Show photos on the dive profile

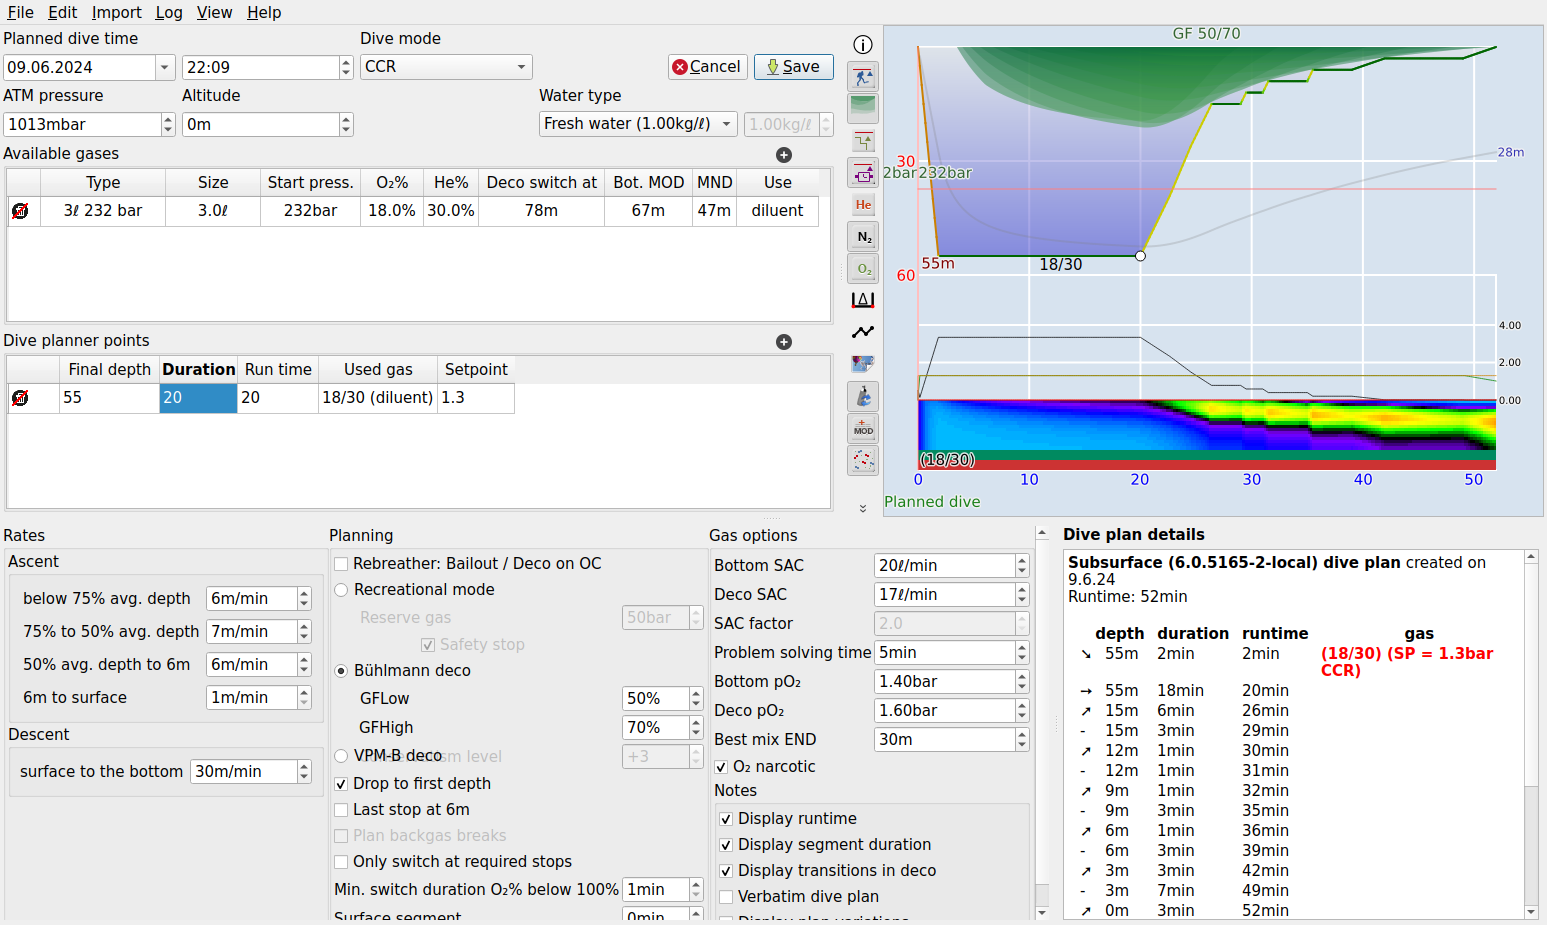point(862,363)
